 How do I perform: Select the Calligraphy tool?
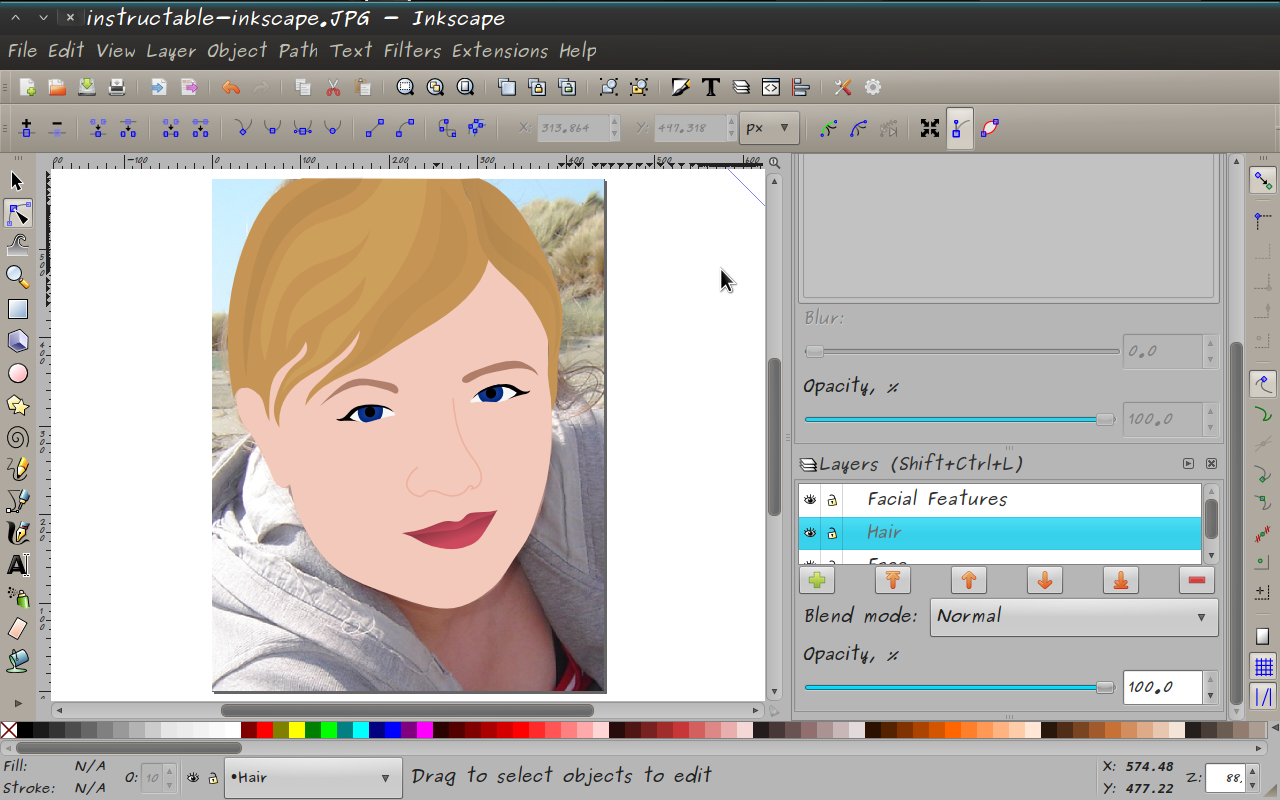point(17,533)
